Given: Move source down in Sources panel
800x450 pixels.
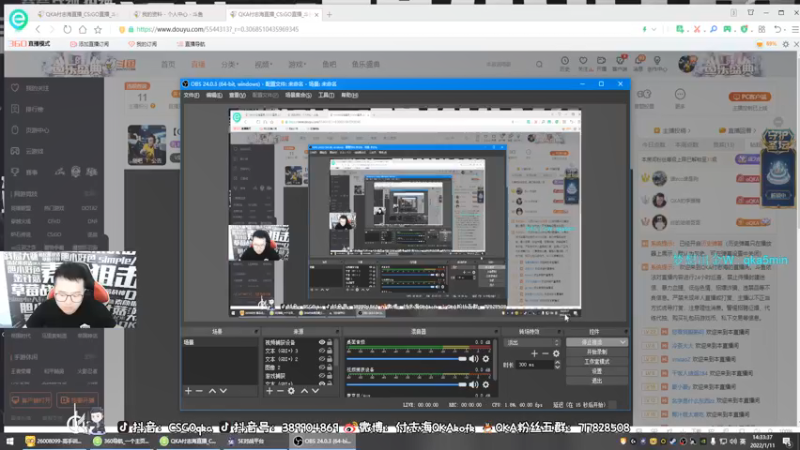Looking at the screenshot, I should [315, 391].
